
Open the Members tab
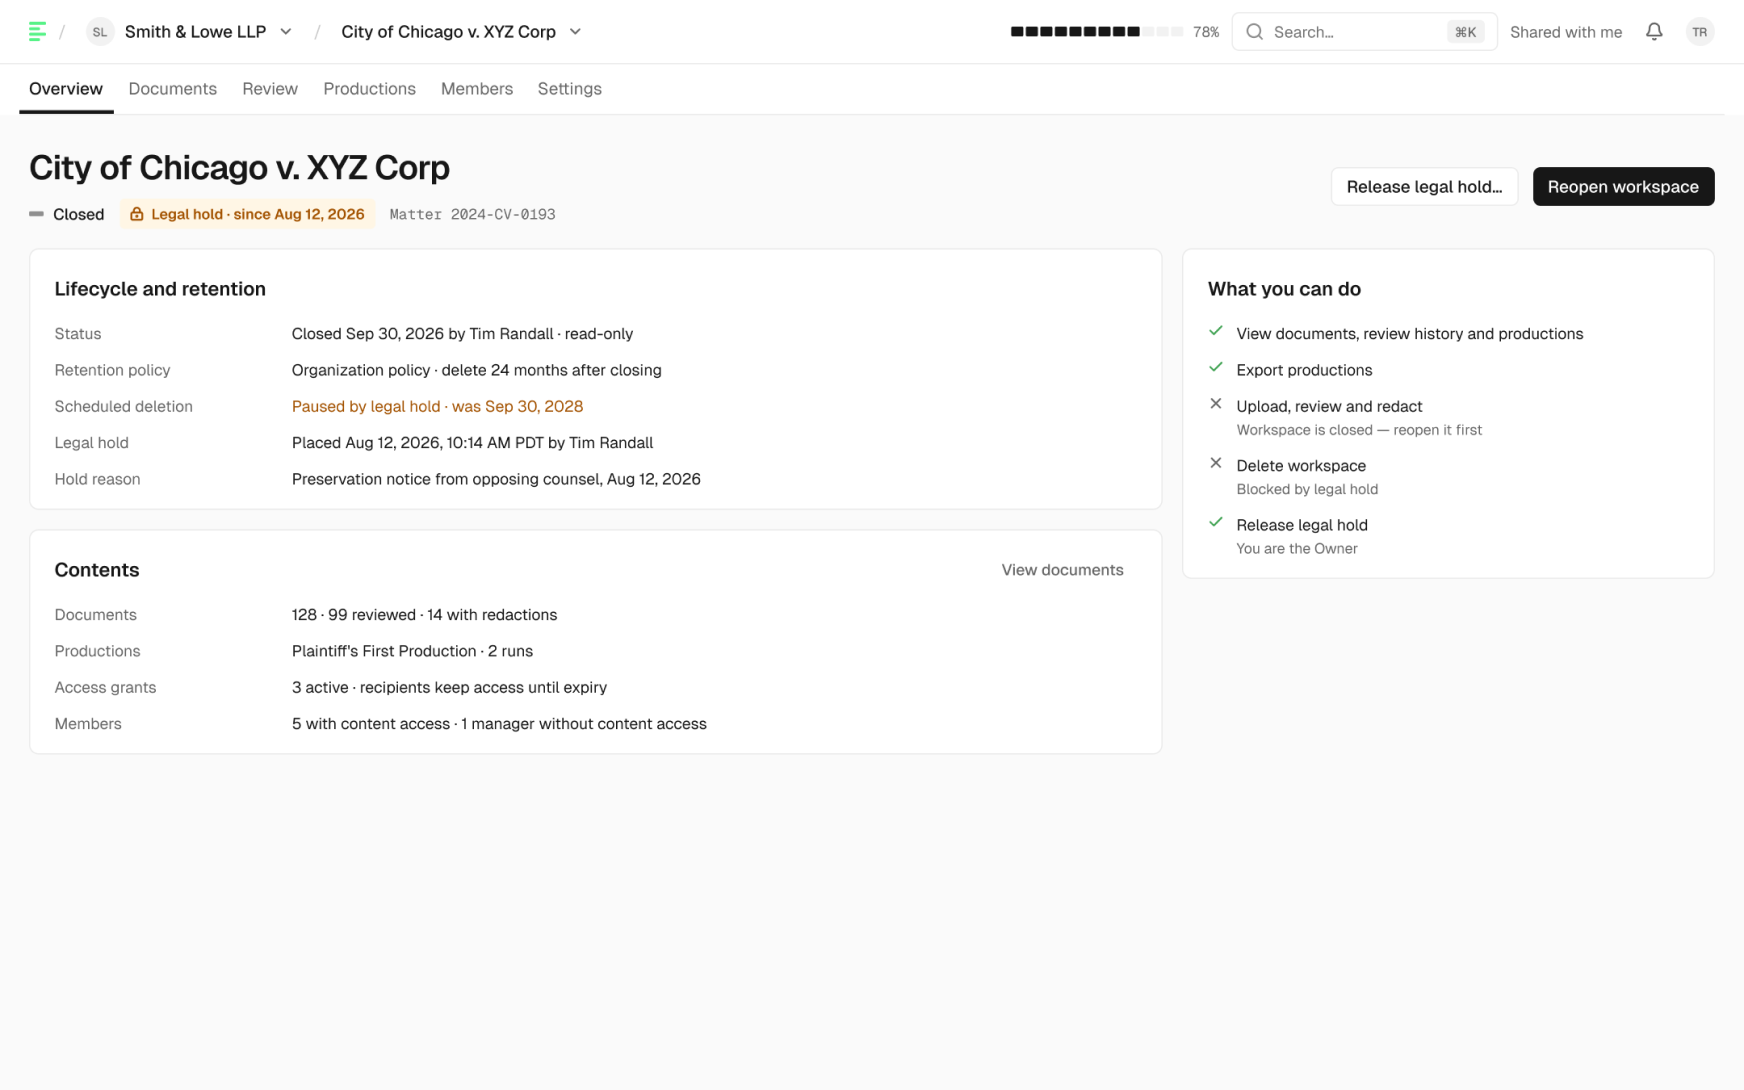tap(477, 89)
